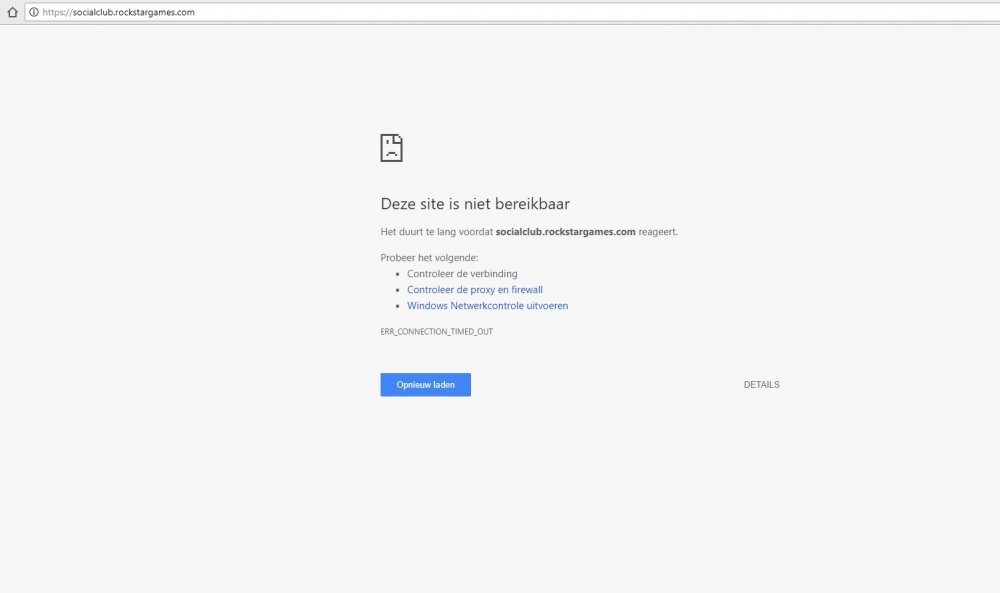Go to the browser home page icon
The width and height of the screenshot is (1000, 593).
[x=12, y=12]
